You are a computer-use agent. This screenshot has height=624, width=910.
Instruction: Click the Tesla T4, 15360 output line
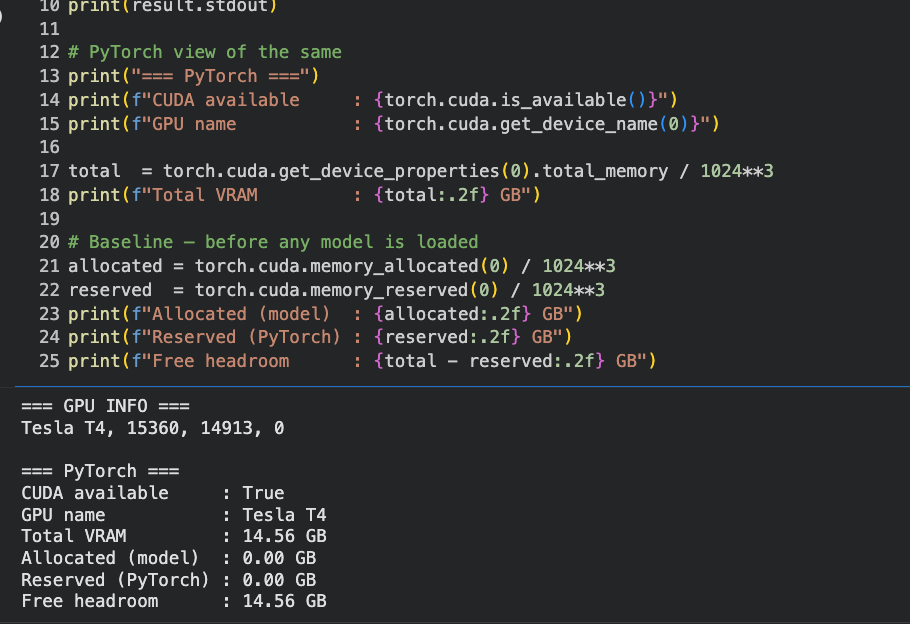click(x=153, y=428)
